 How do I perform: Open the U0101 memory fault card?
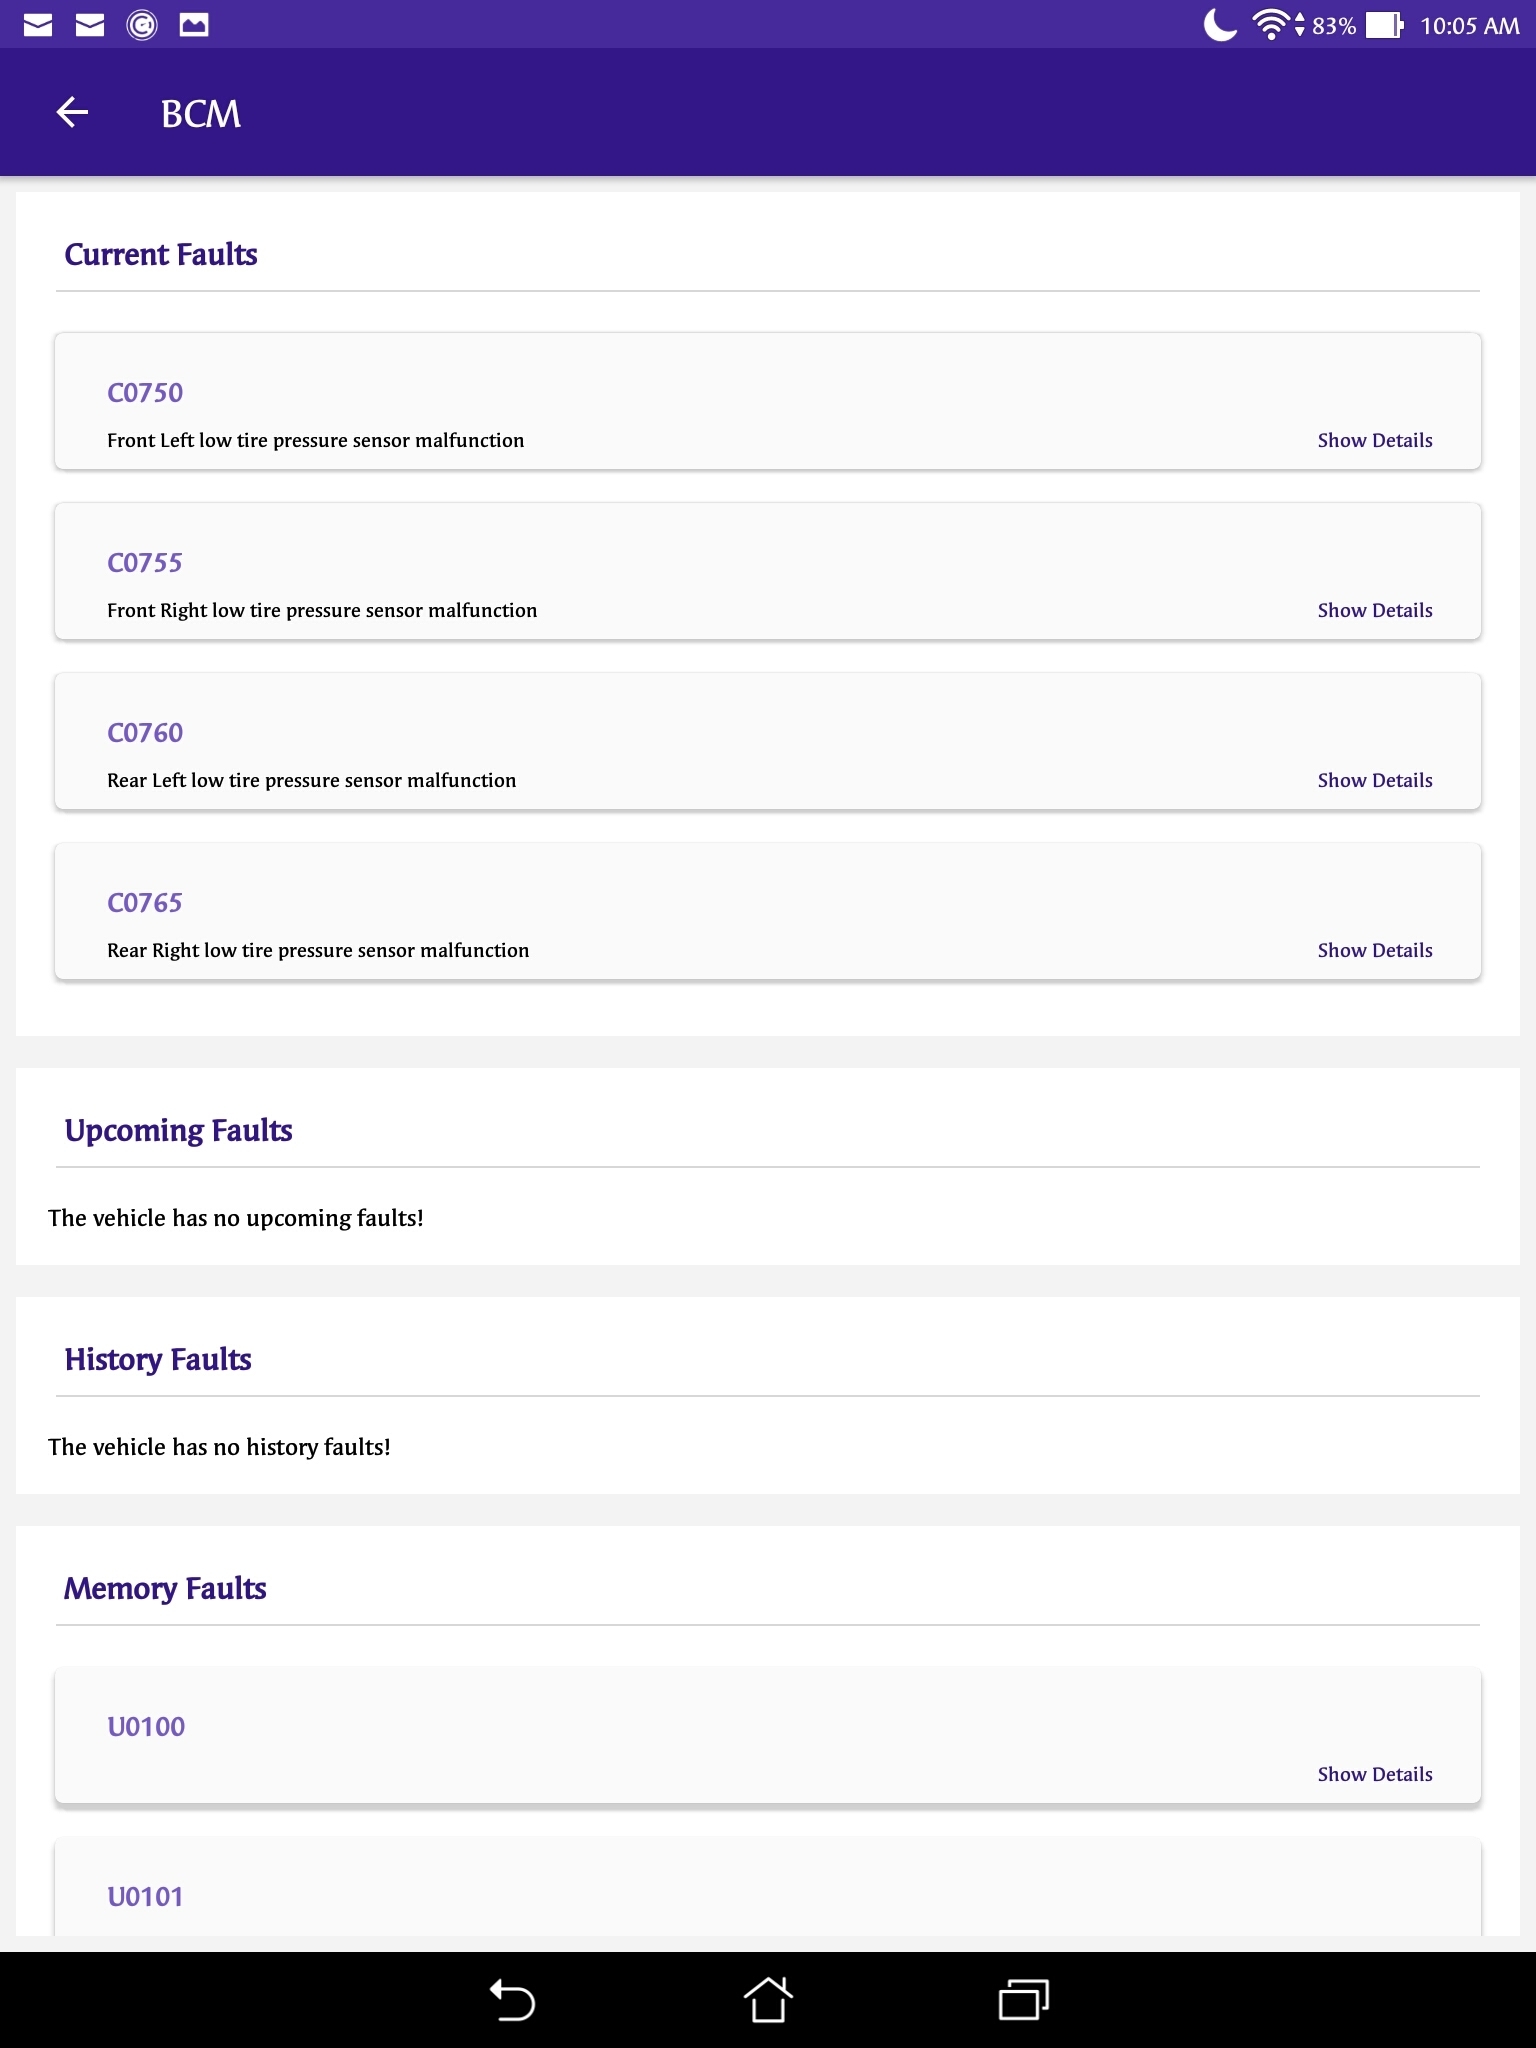pos(145,1896)
